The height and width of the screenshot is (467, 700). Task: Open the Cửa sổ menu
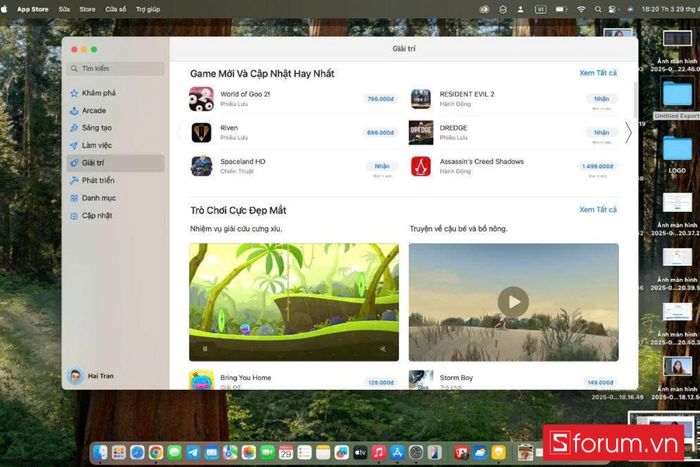(x=116, y=9)
